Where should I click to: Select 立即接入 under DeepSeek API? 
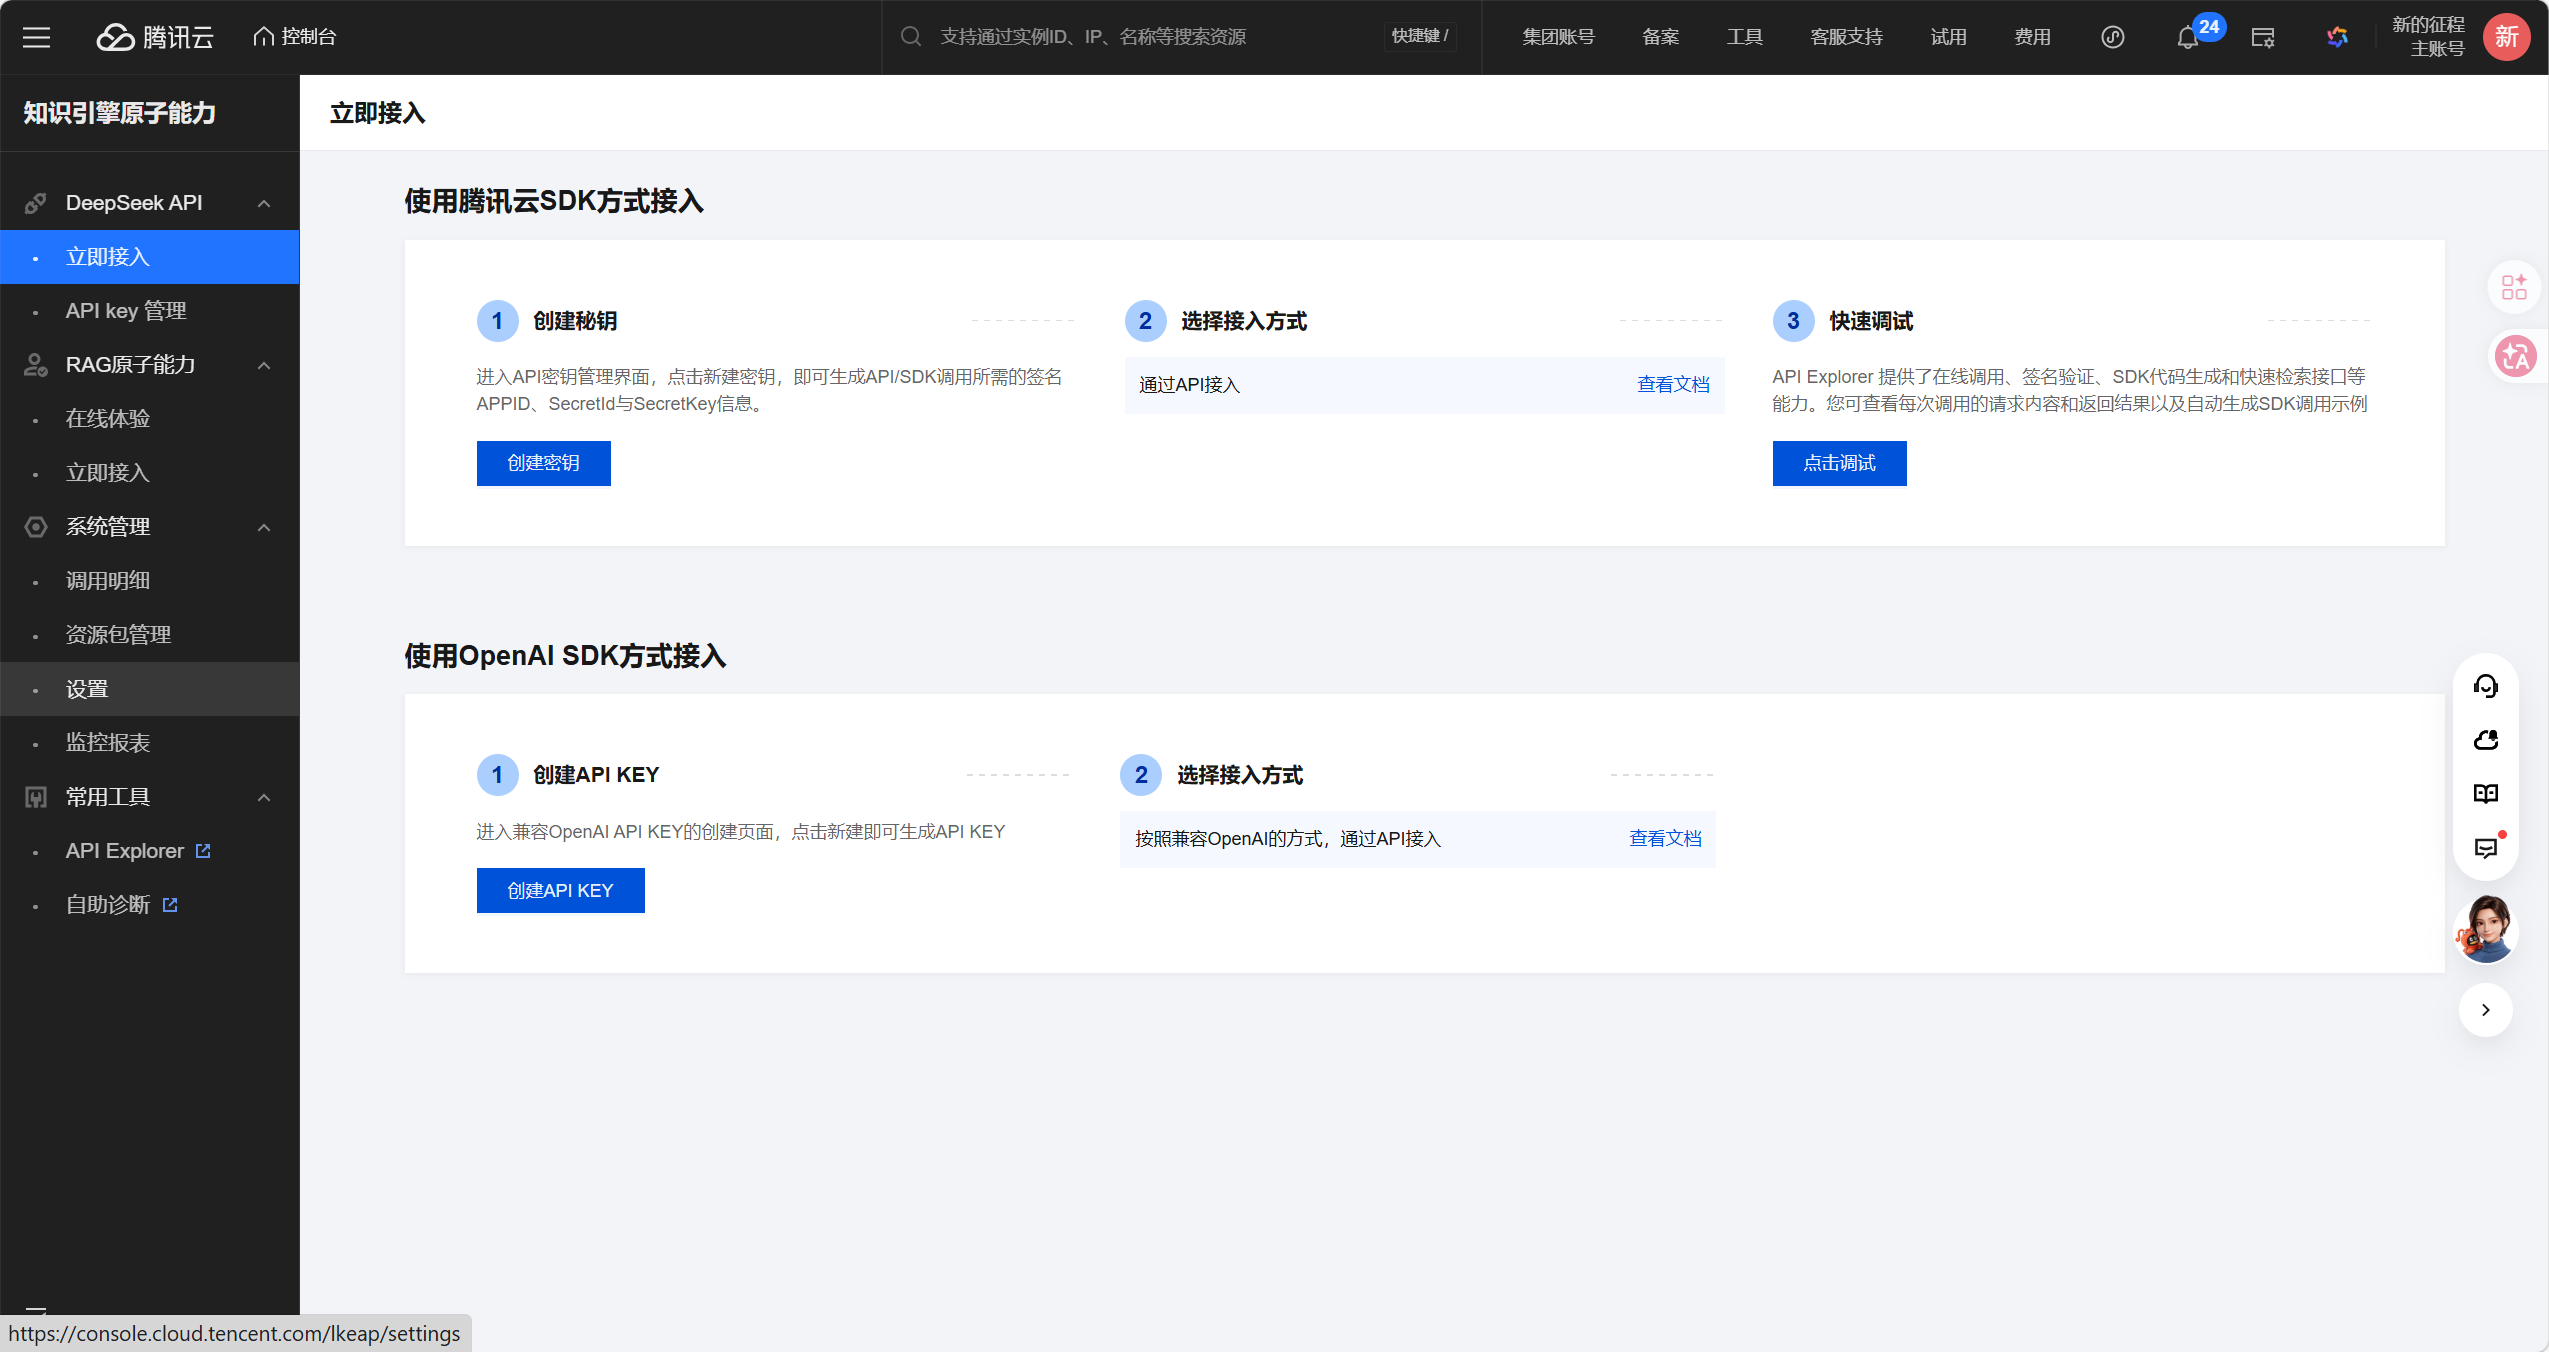[x=150, y=257]
